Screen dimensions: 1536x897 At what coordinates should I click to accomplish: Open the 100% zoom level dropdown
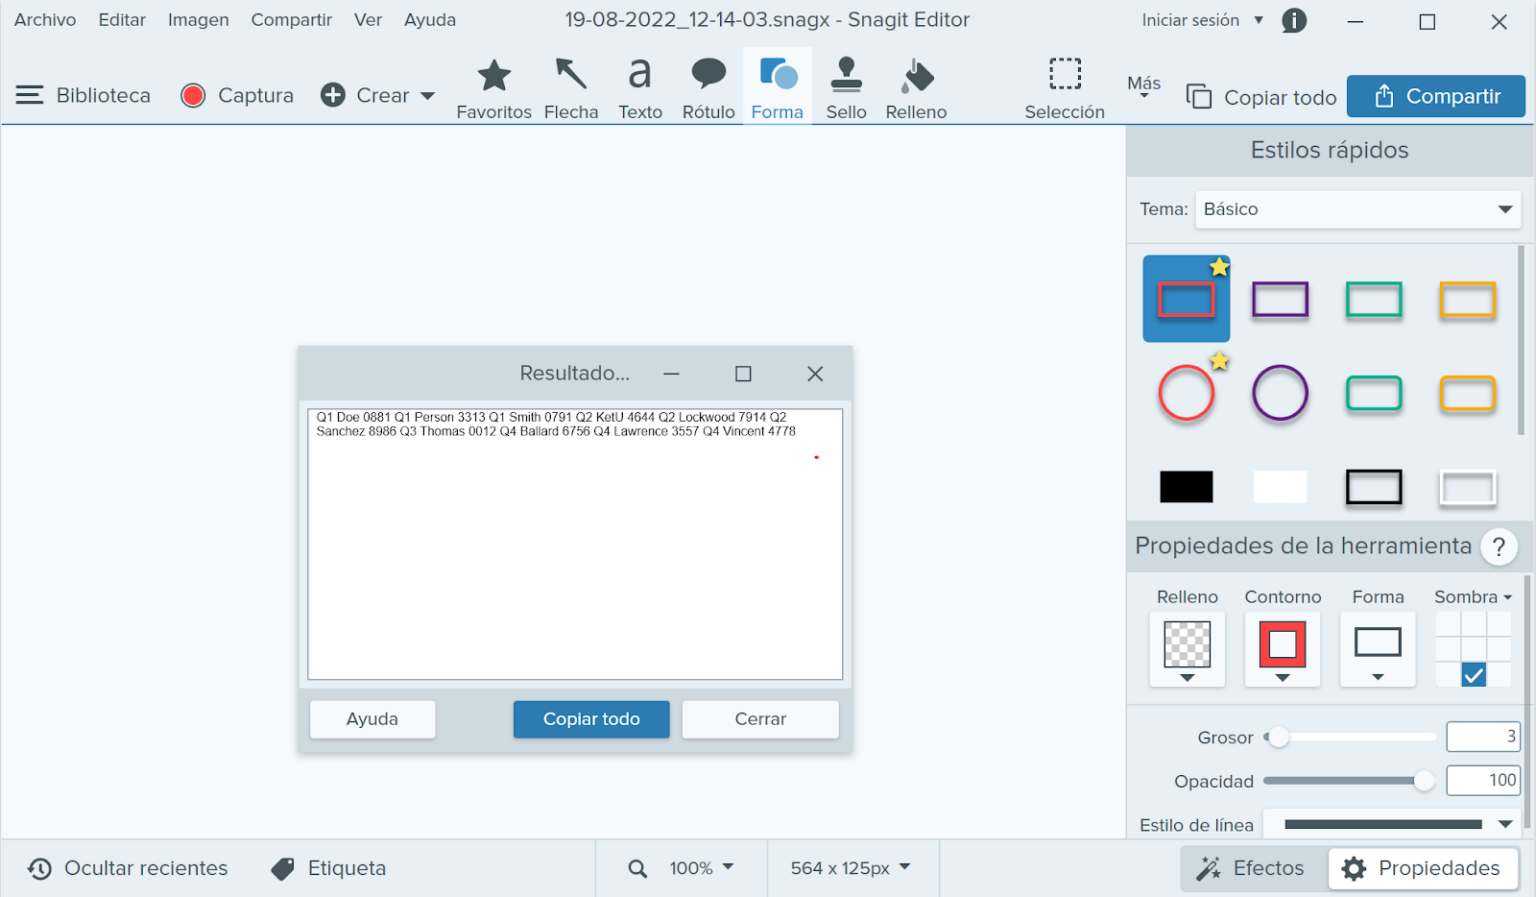pos(700,868)
